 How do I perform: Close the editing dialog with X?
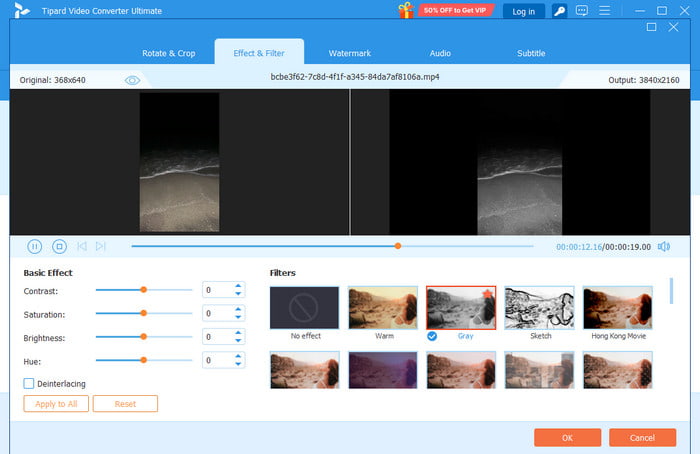coord(673,27)
